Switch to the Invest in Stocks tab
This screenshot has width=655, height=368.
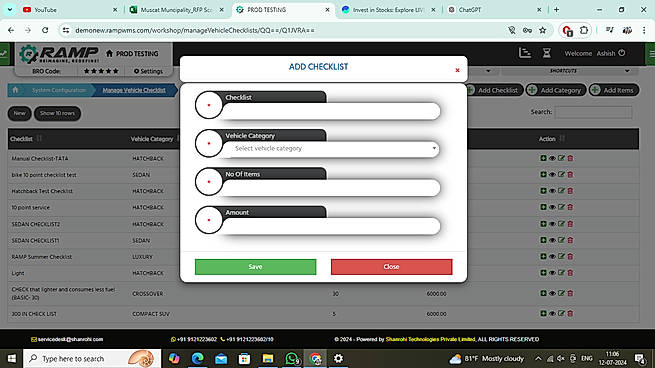click(x=388, y=10)
